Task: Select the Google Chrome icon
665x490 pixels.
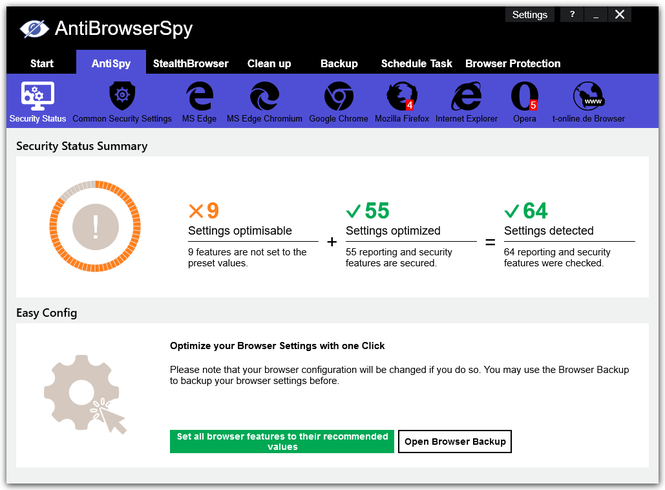Action: tap(338, 96)
